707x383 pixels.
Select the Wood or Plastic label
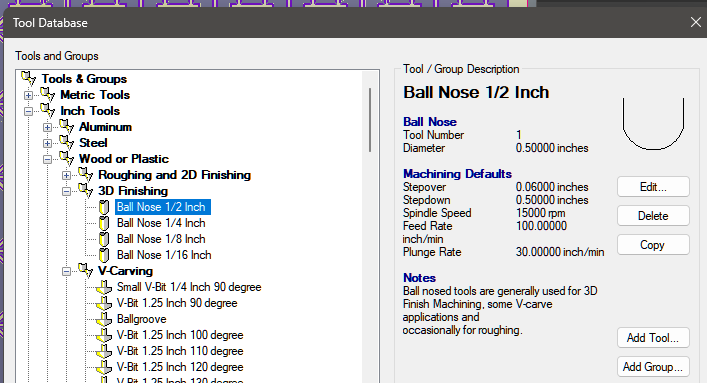(x=124, y=159)
